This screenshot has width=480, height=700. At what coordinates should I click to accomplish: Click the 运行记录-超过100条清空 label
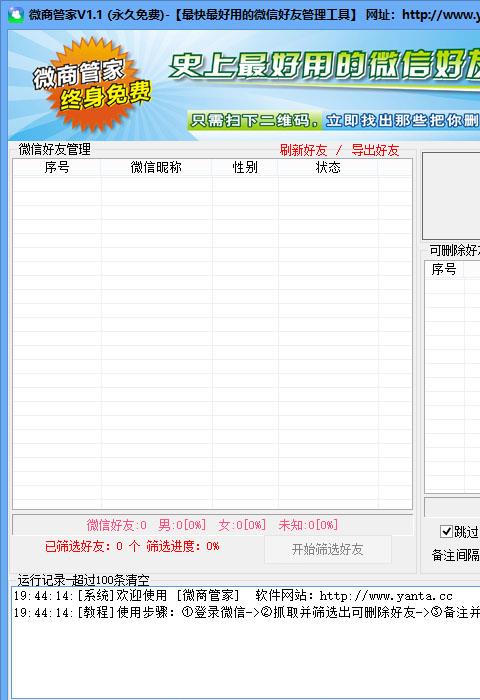tap(83, 580)
